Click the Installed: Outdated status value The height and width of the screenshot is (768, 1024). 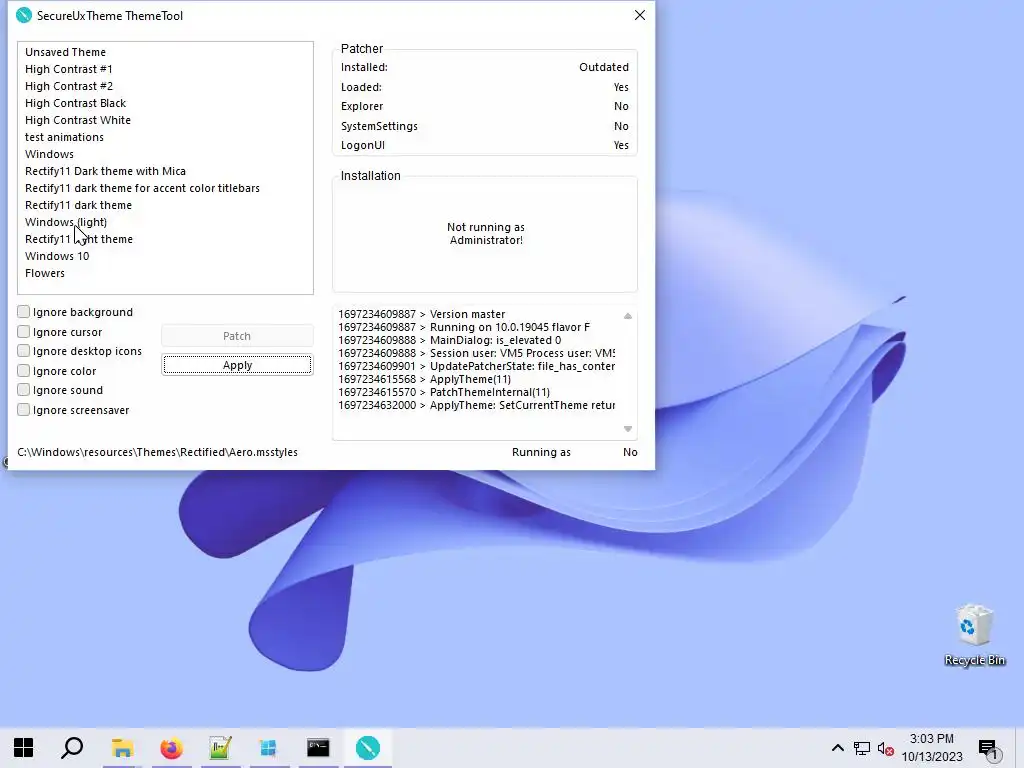[603, 67]
